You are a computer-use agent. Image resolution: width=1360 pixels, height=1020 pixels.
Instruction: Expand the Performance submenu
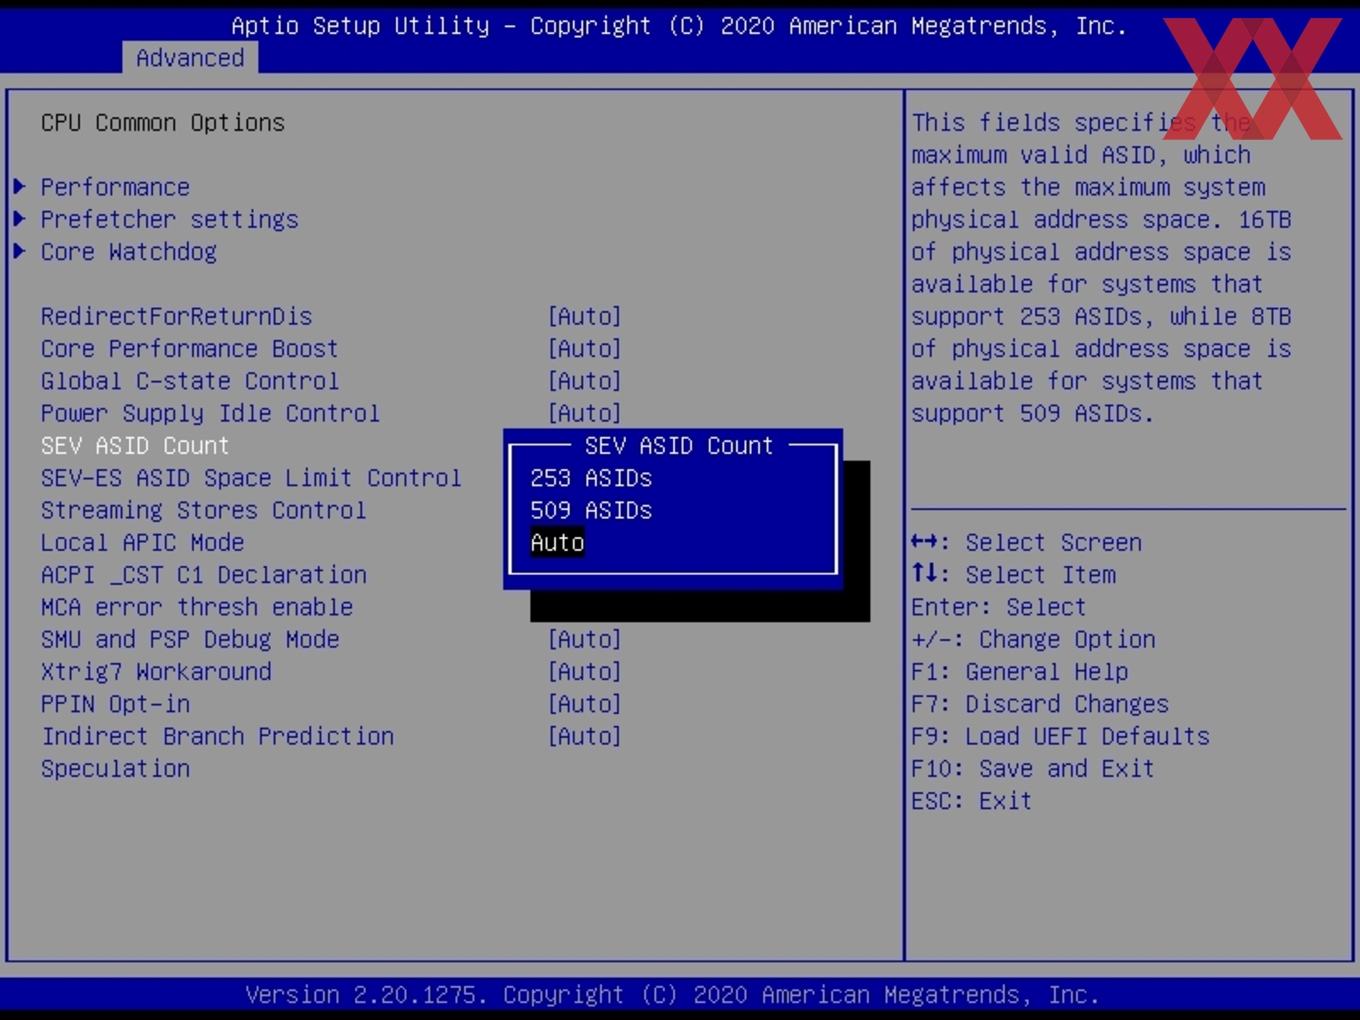pos(115,187)
